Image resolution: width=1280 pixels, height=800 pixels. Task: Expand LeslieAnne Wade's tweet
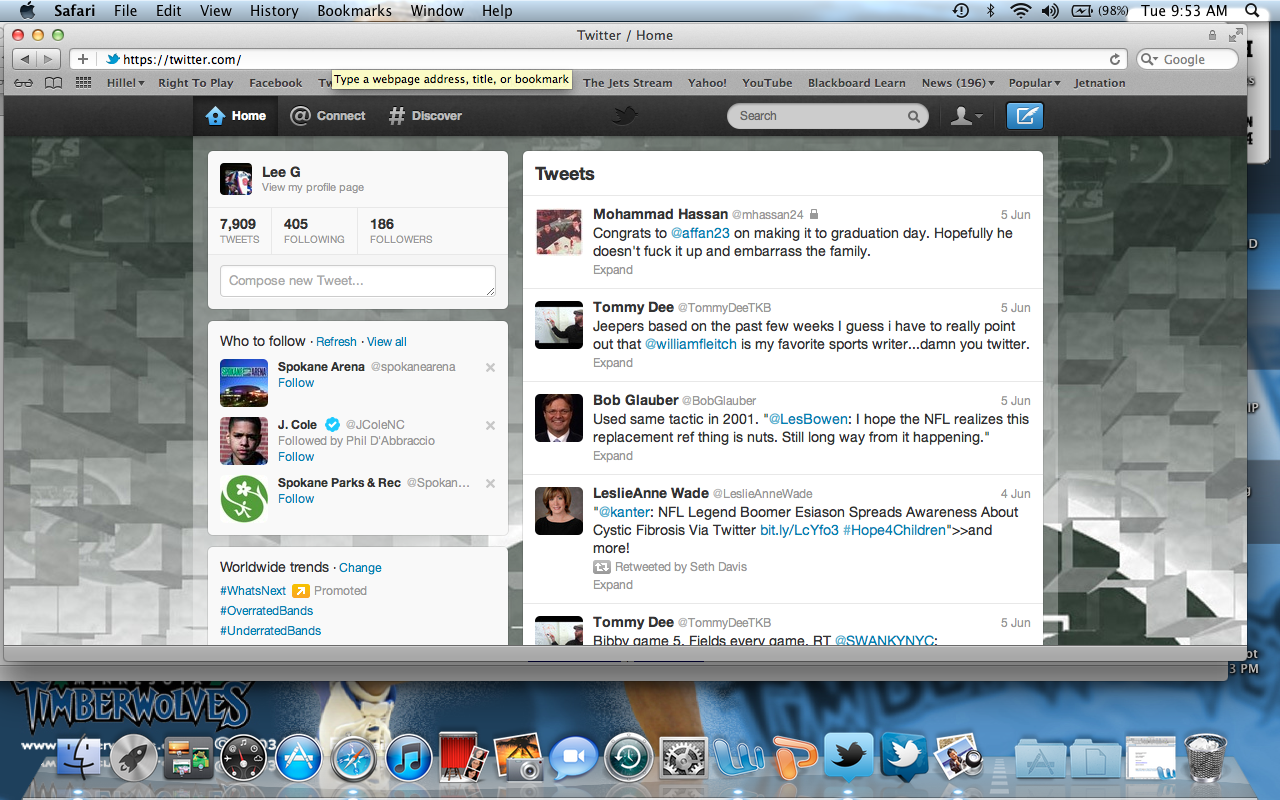[613, 585]
